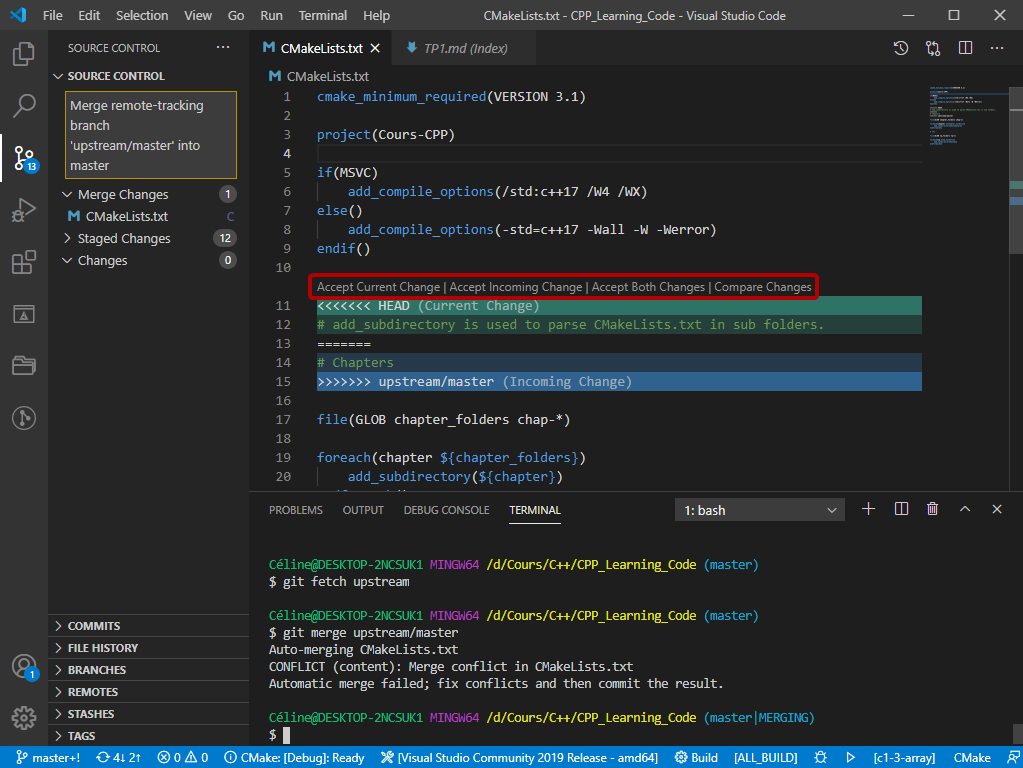Change the Visual Studio Community 2019 kit

519,758
